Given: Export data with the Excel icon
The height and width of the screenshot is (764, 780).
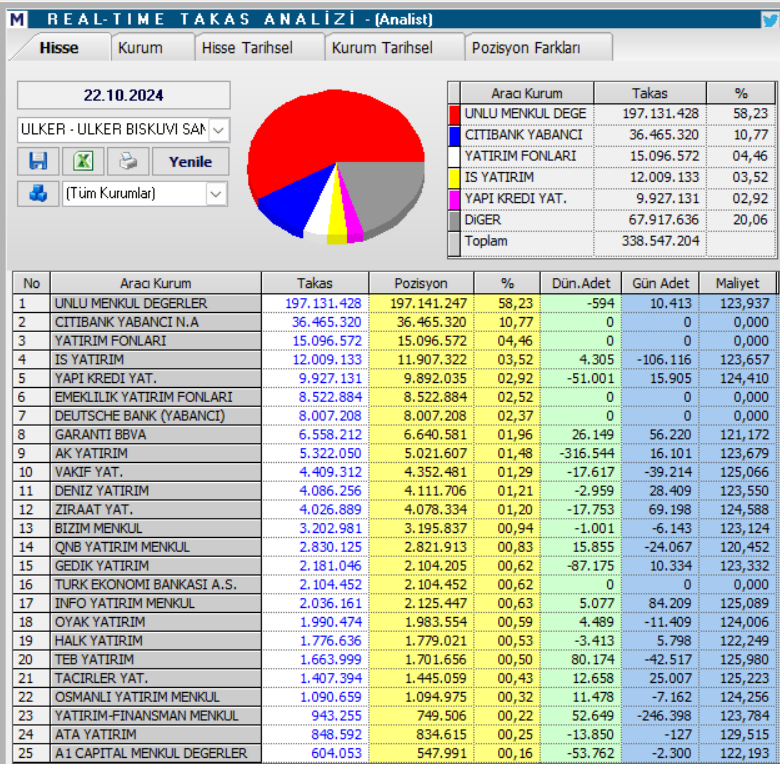Looking at the screenshot, I should (82, 162).
